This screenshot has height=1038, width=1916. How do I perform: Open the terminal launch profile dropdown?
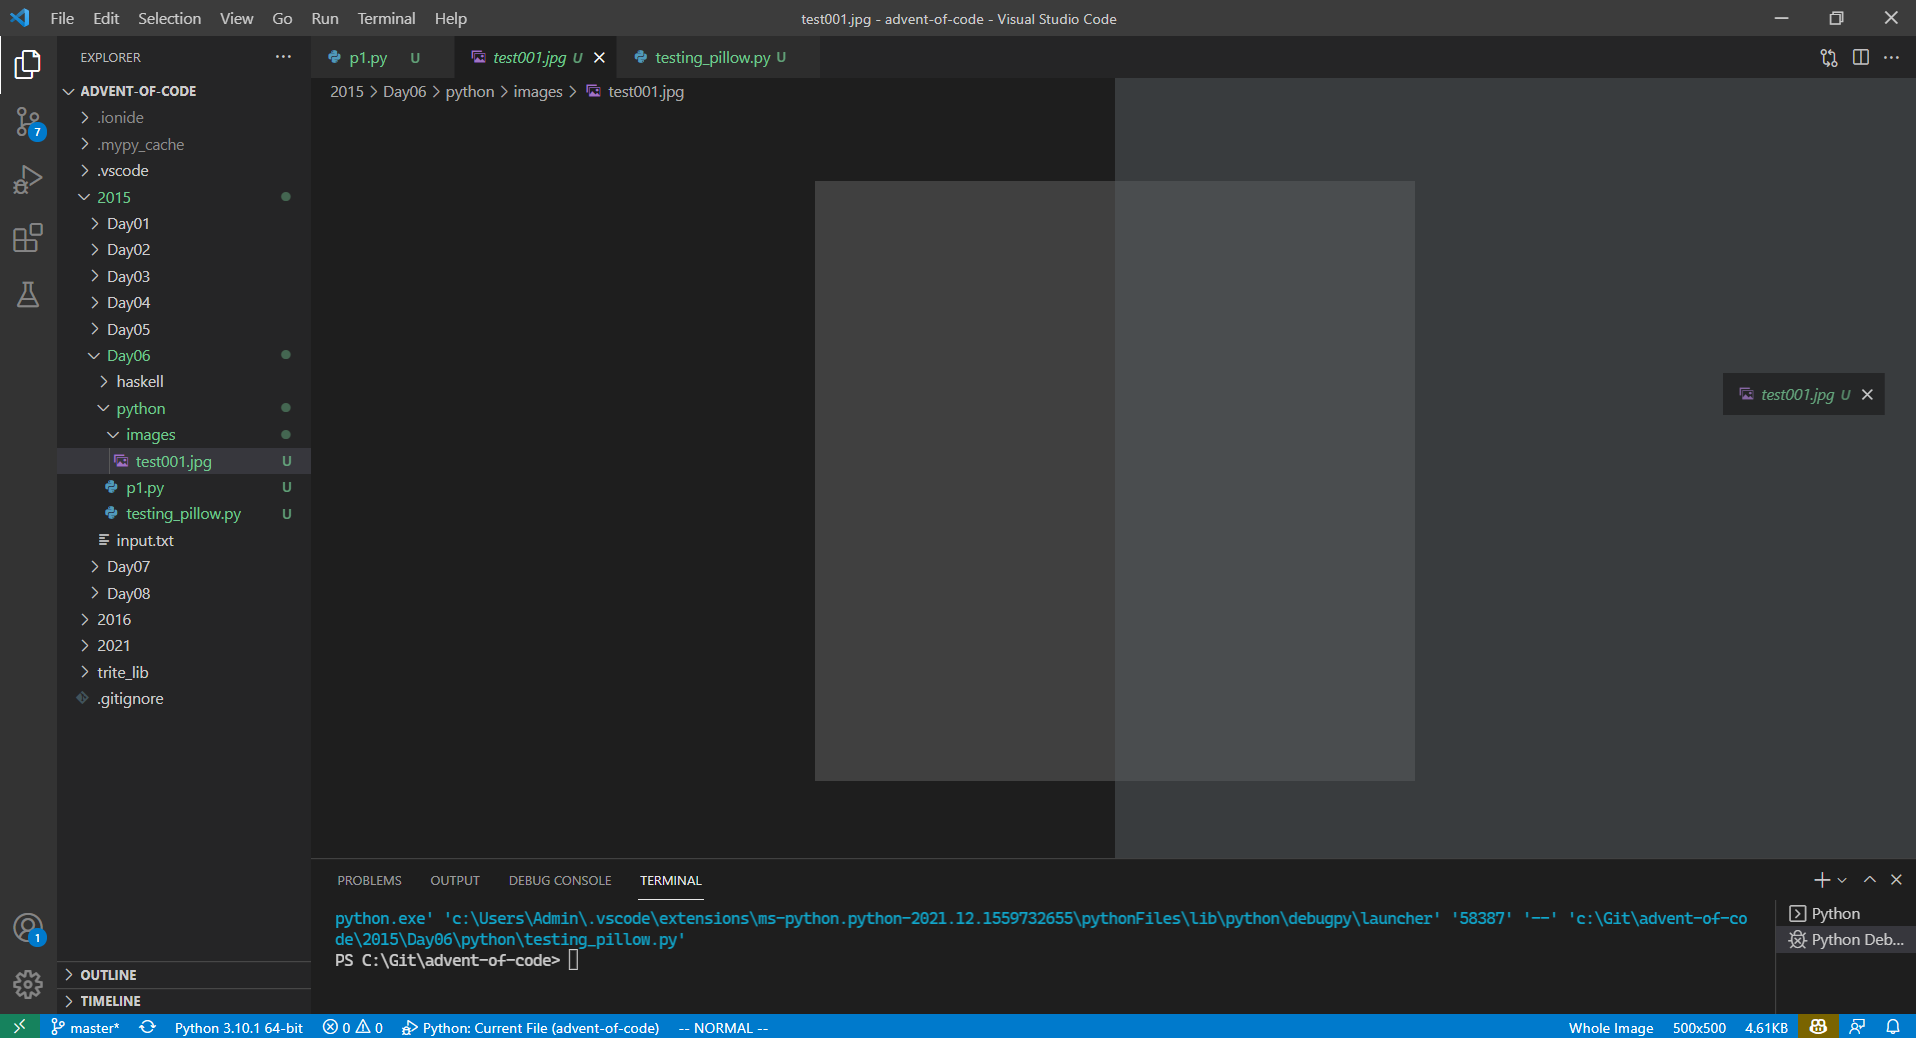(x=1842, y=880)
